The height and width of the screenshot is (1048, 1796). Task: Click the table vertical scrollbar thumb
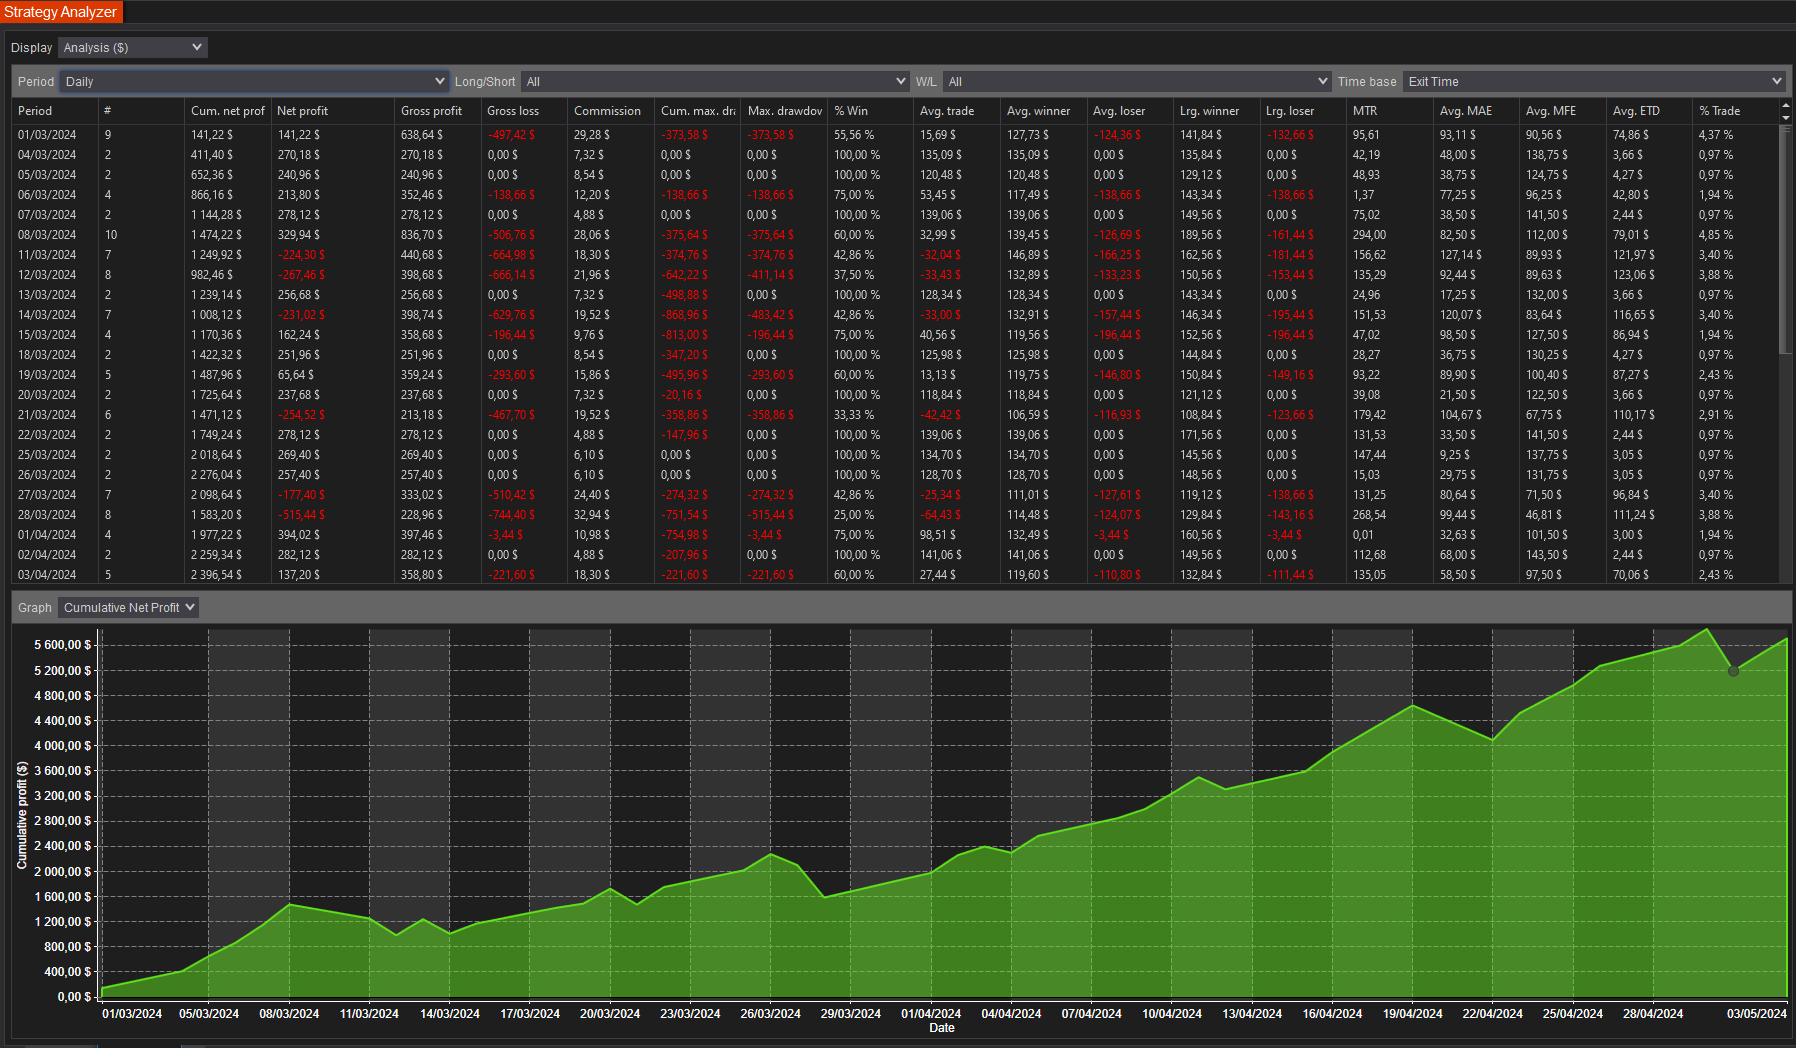tap(1786, 240)
